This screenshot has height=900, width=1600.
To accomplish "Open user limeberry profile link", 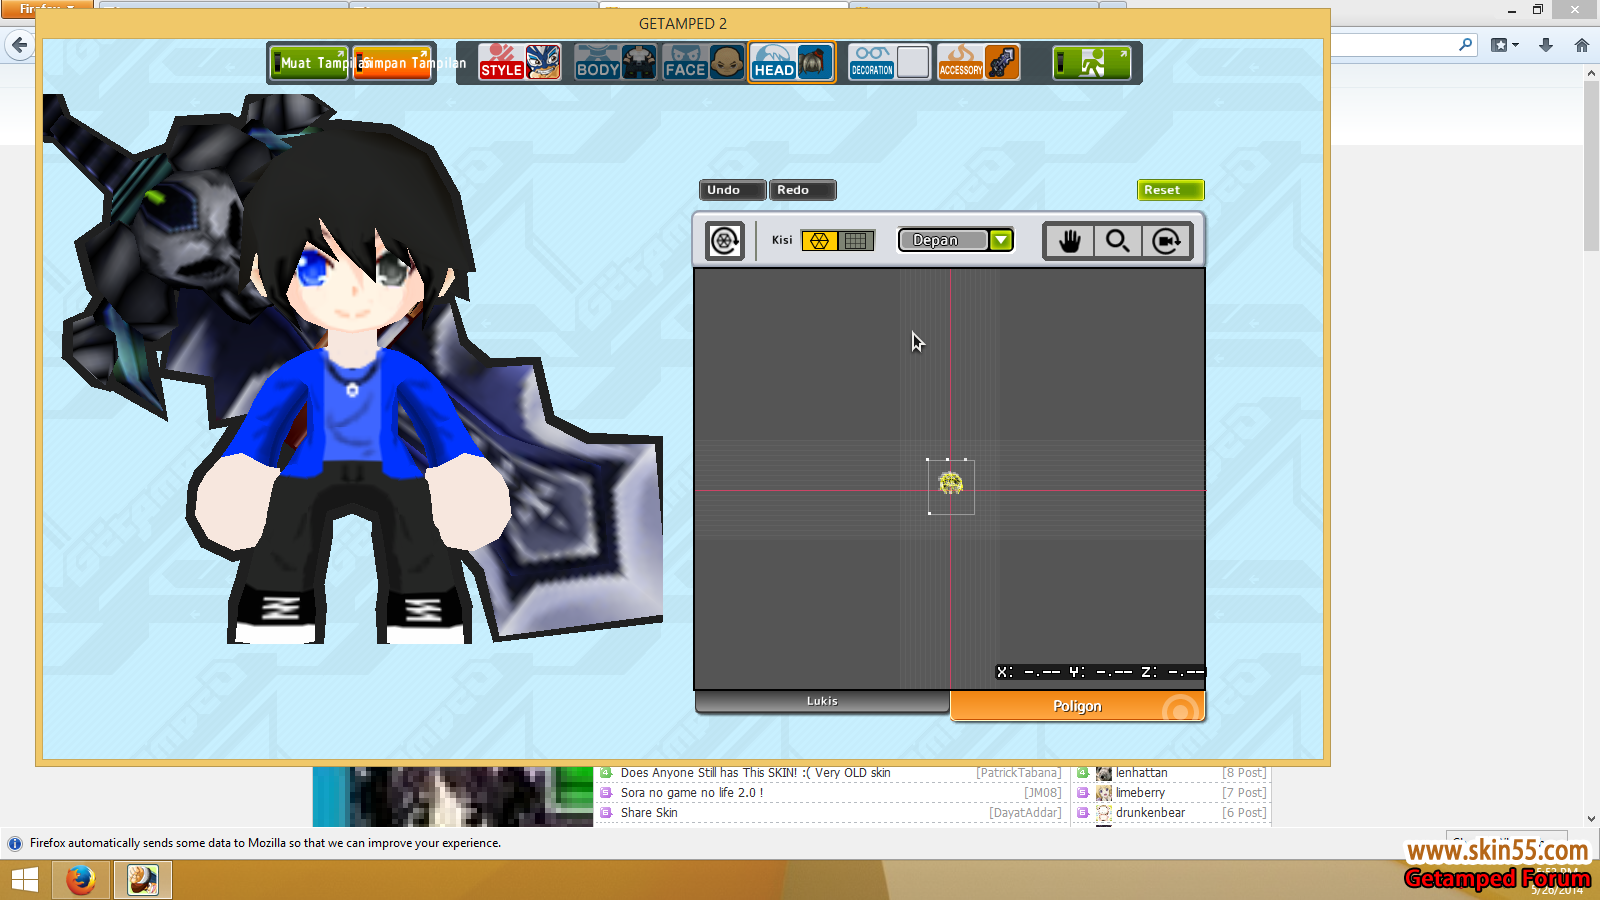I will point(1141,793).
